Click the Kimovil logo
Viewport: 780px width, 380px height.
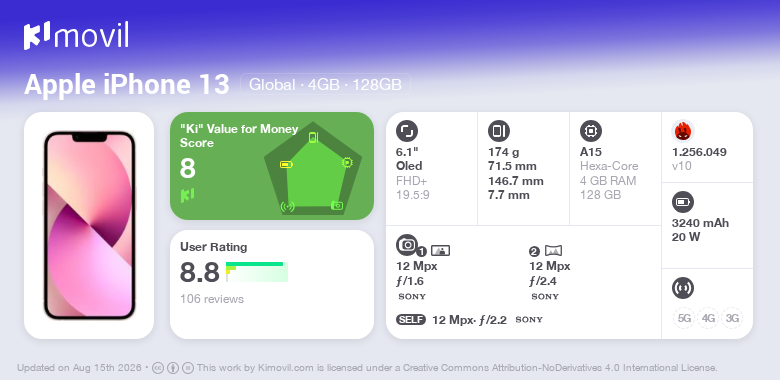click(x=76, y=36)
